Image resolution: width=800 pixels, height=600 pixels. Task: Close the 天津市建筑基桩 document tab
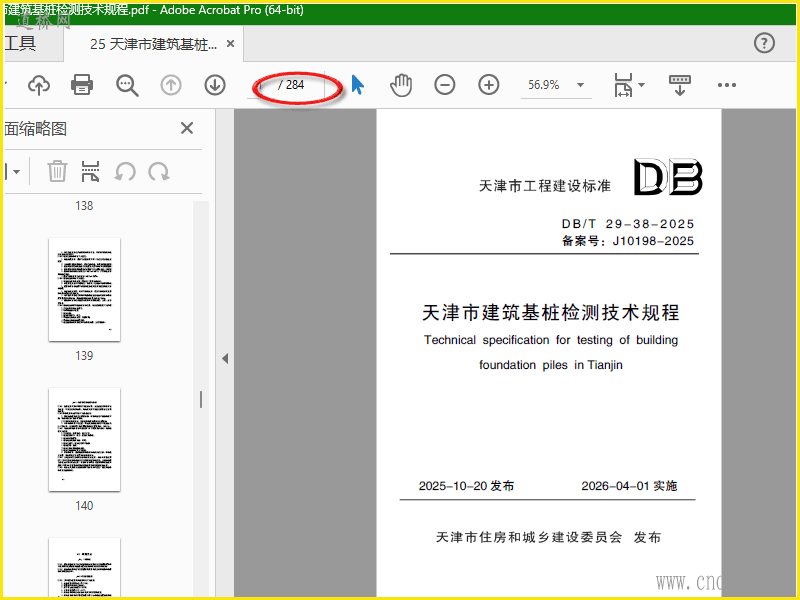tap(231, 44)
